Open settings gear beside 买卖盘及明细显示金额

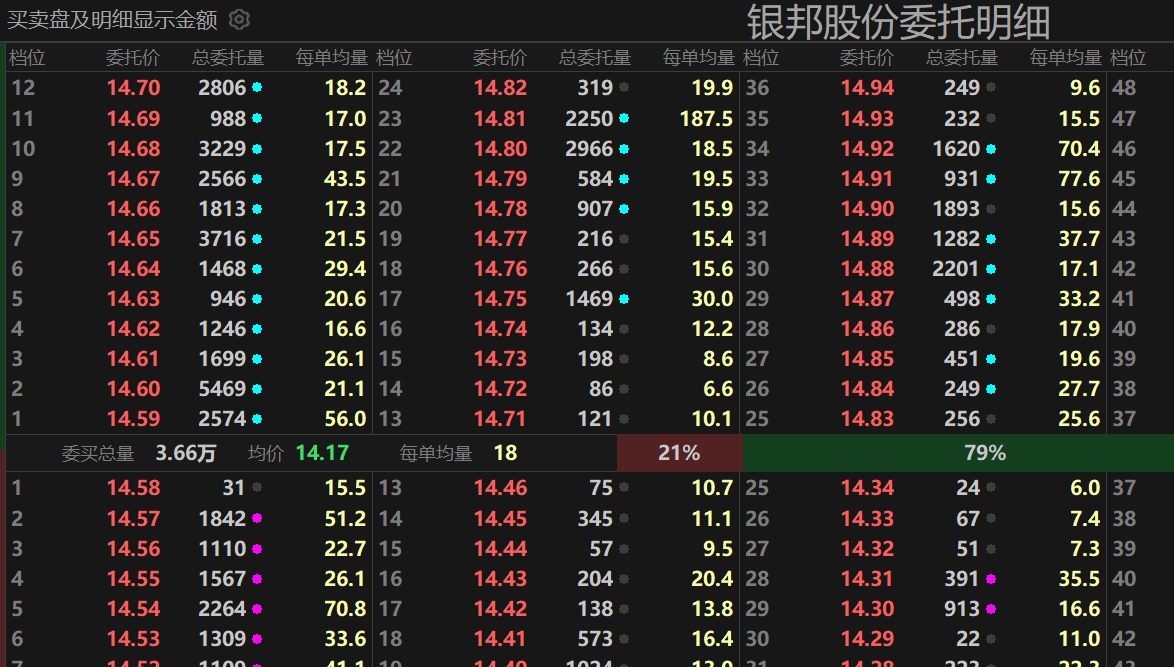(x=239, y=19)
